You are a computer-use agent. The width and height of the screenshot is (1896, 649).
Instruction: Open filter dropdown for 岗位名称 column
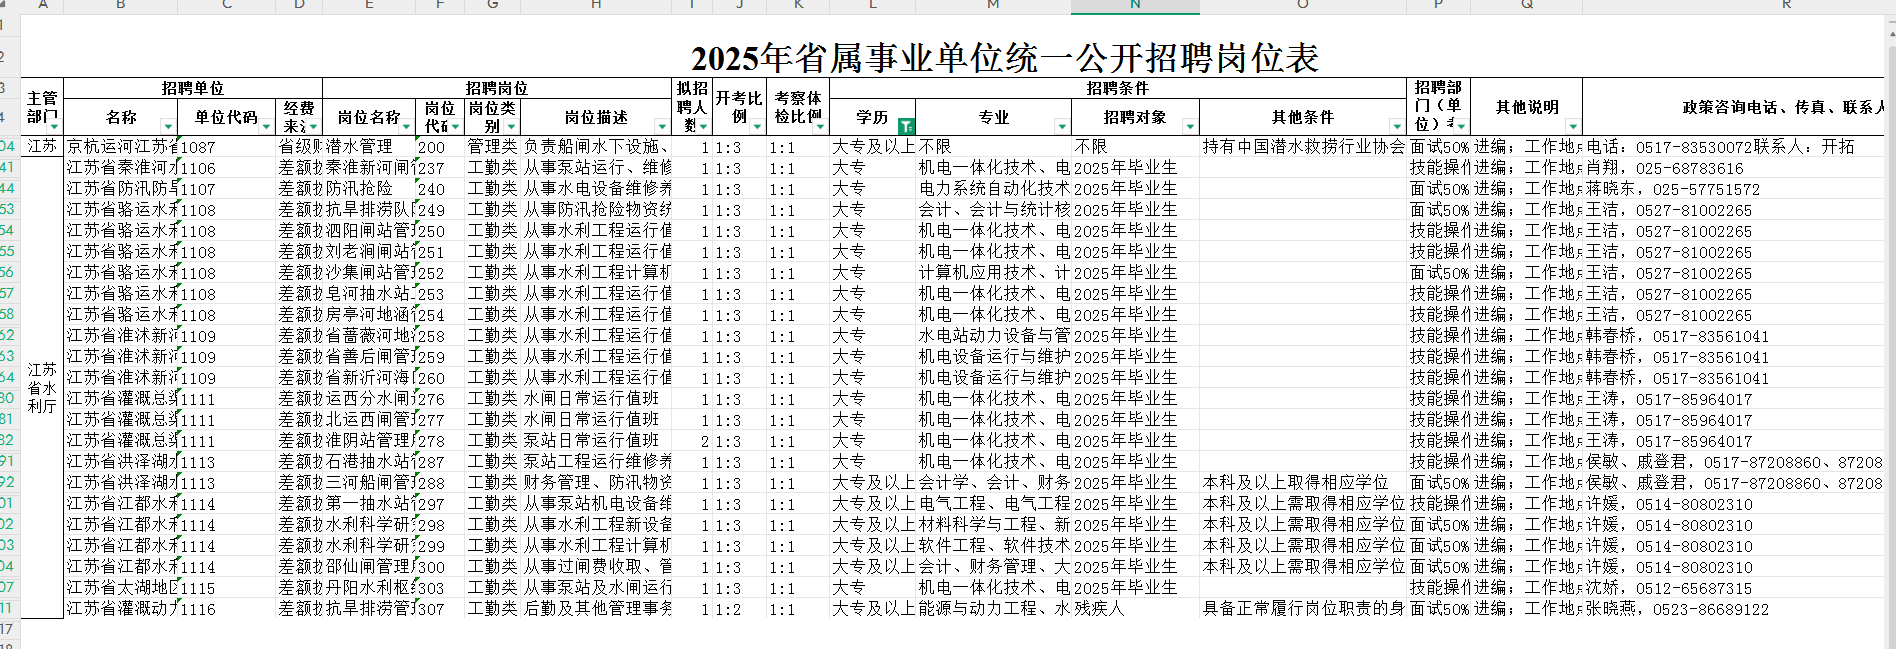(407, 126)
